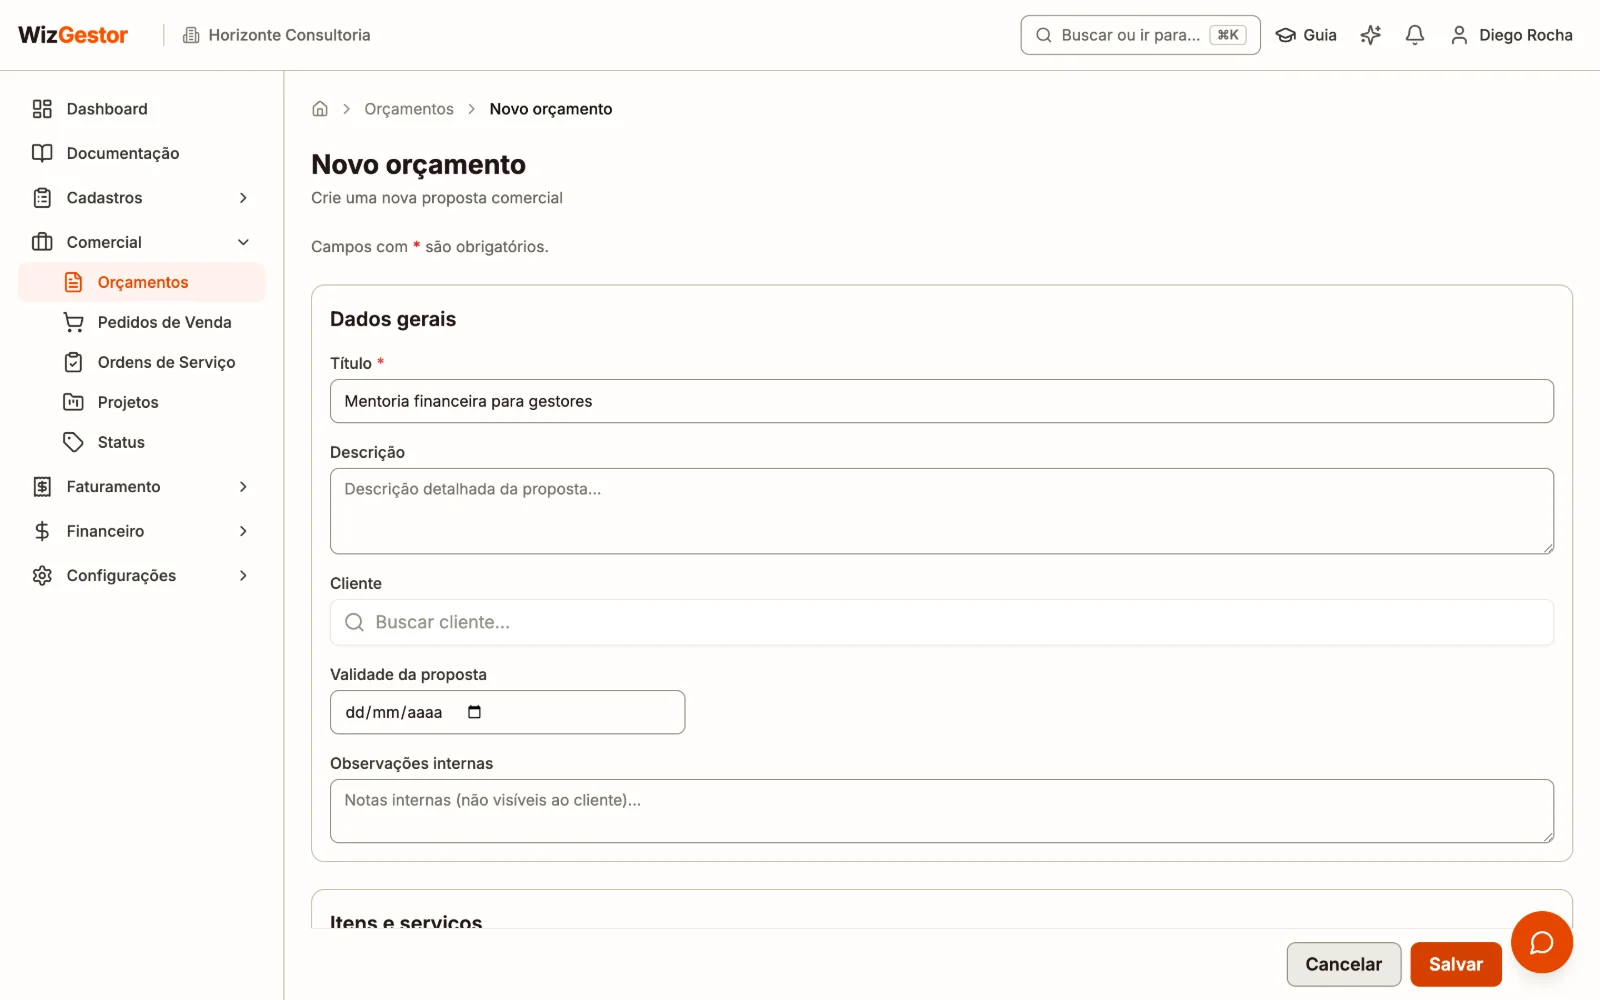The width and height of the screenshot is (1600, 1000).
Task: Click the Comercial briefcase icon
Action: point(42,242)
